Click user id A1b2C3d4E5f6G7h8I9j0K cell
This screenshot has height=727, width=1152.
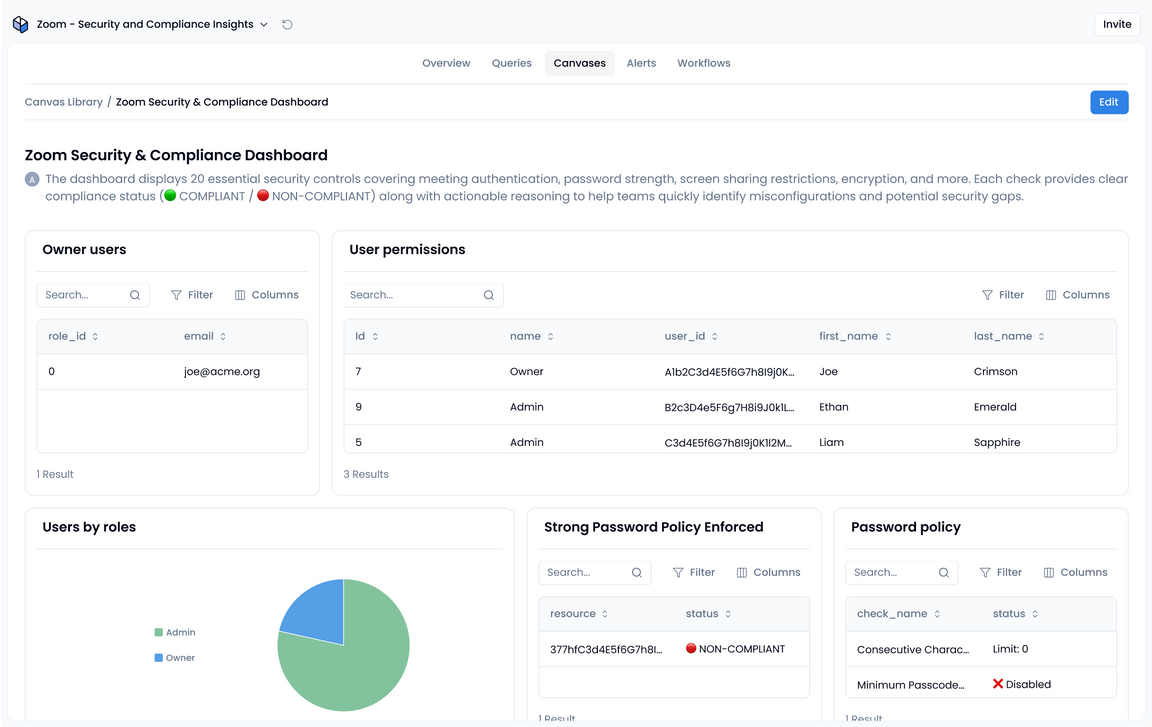coord(730,372)
